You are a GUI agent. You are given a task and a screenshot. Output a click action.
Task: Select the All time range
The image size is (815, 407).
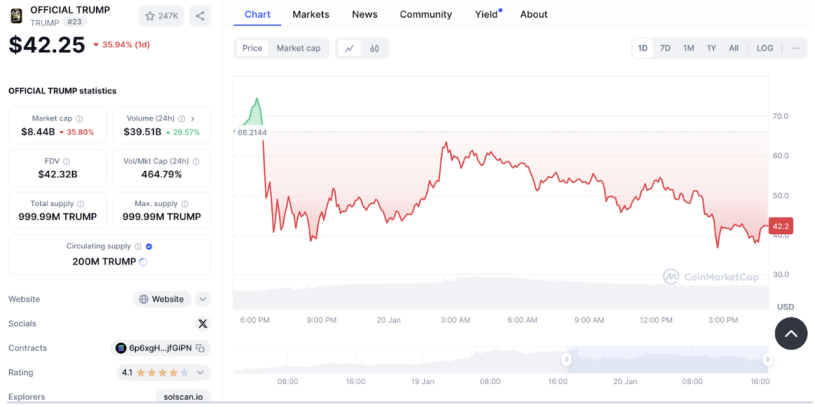tap(733, 48)
